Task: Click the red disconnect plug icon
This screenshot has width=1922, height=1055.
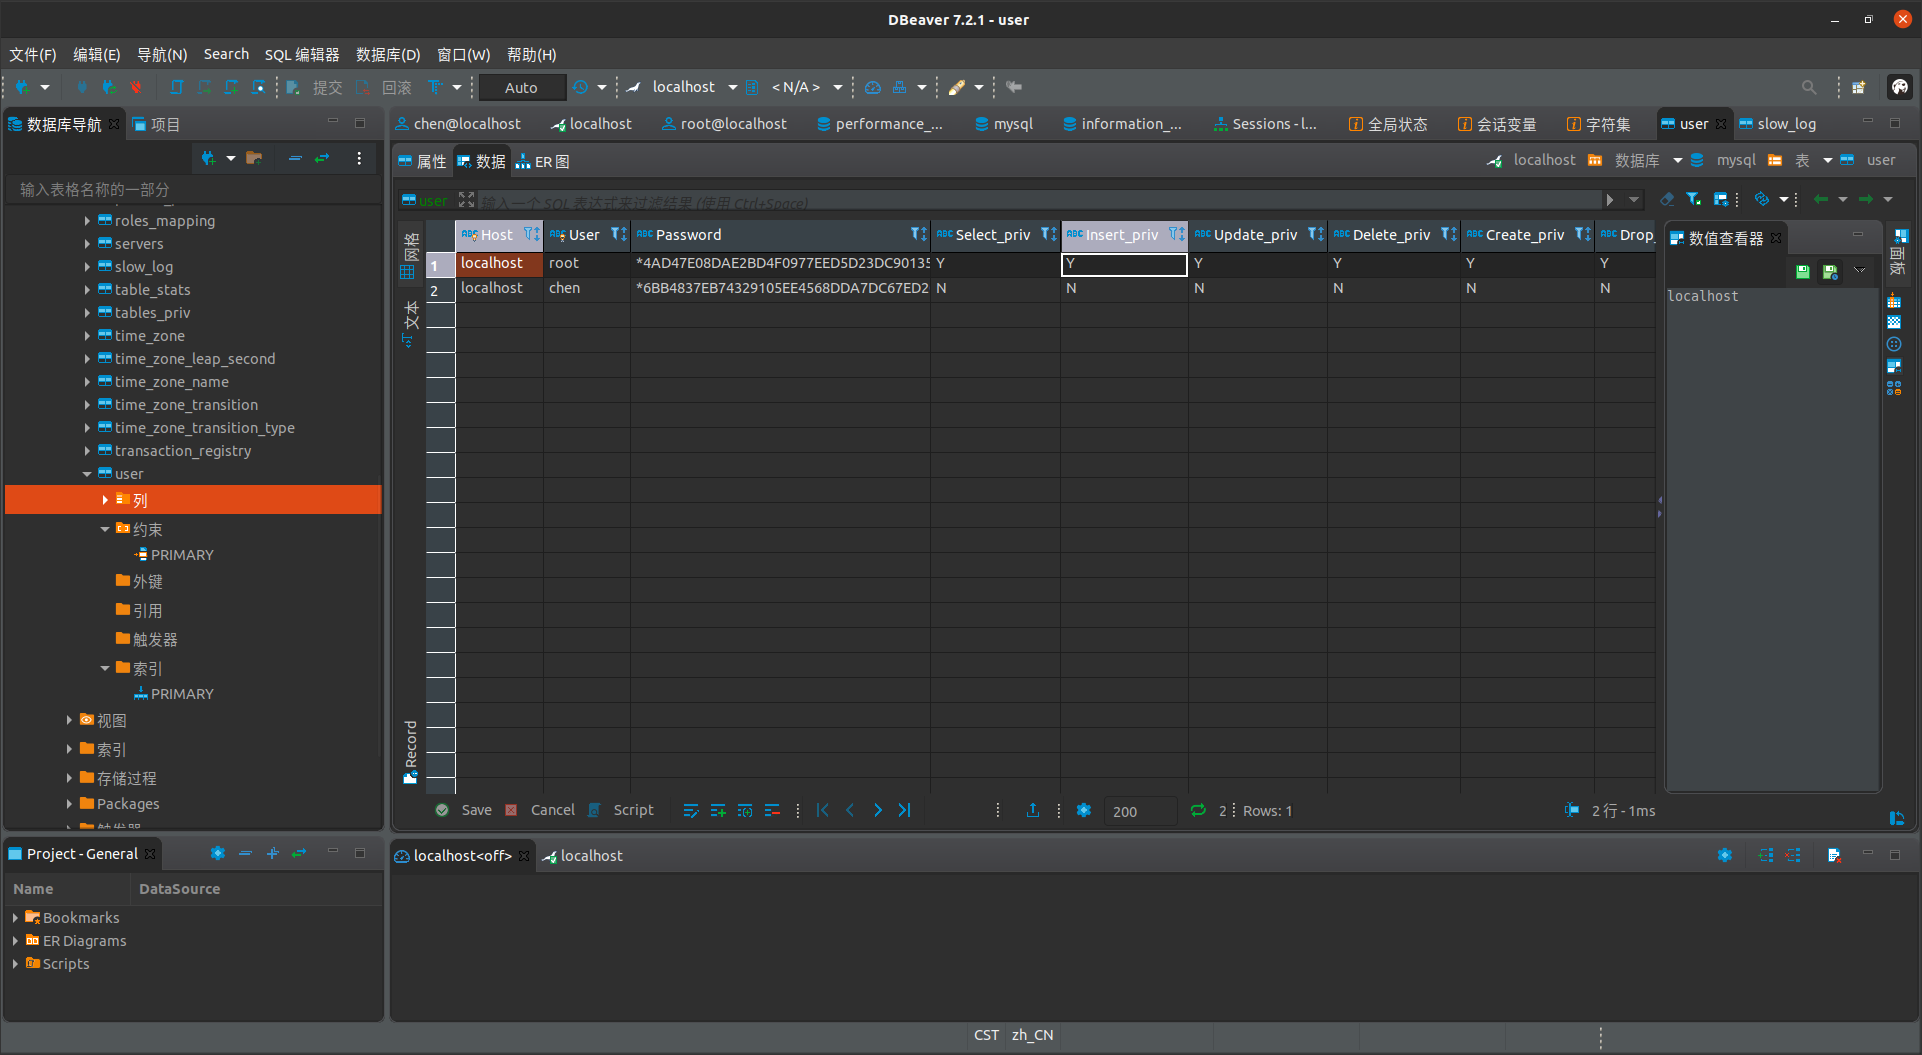Action: click(x=136, y=87)
